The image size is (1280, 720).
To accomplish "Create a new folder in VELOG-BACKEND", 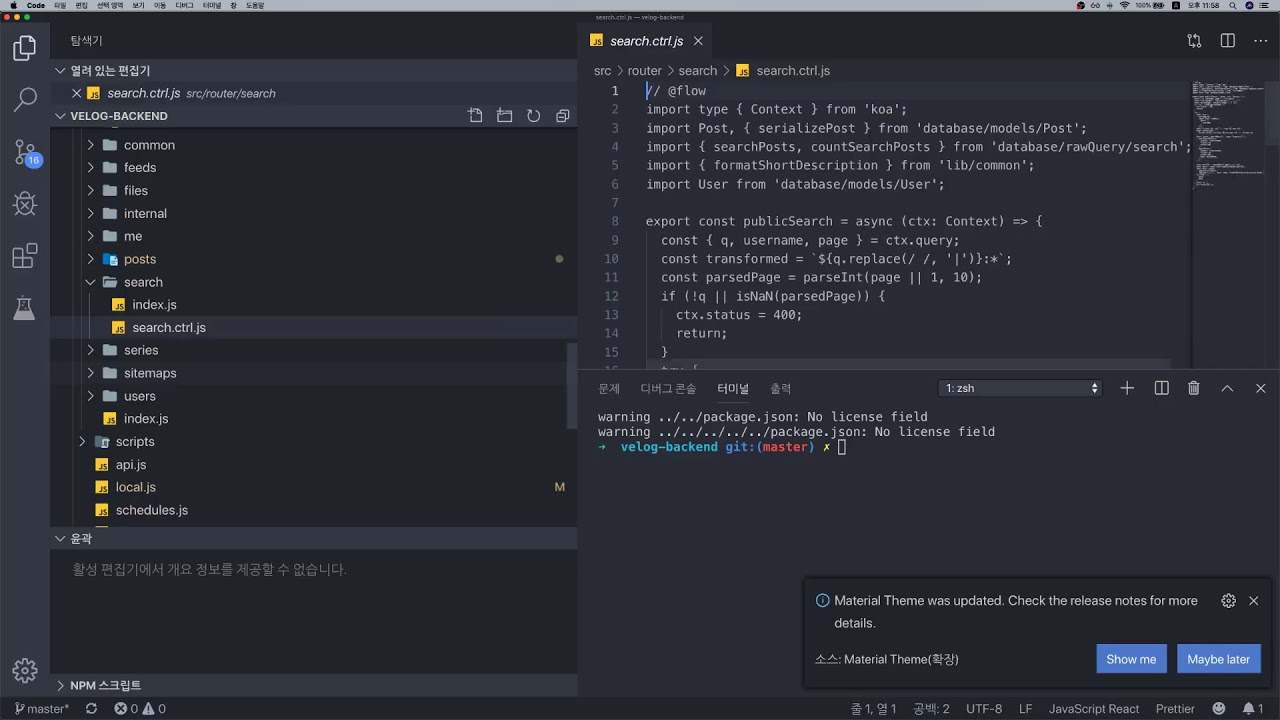I will 505,116.
